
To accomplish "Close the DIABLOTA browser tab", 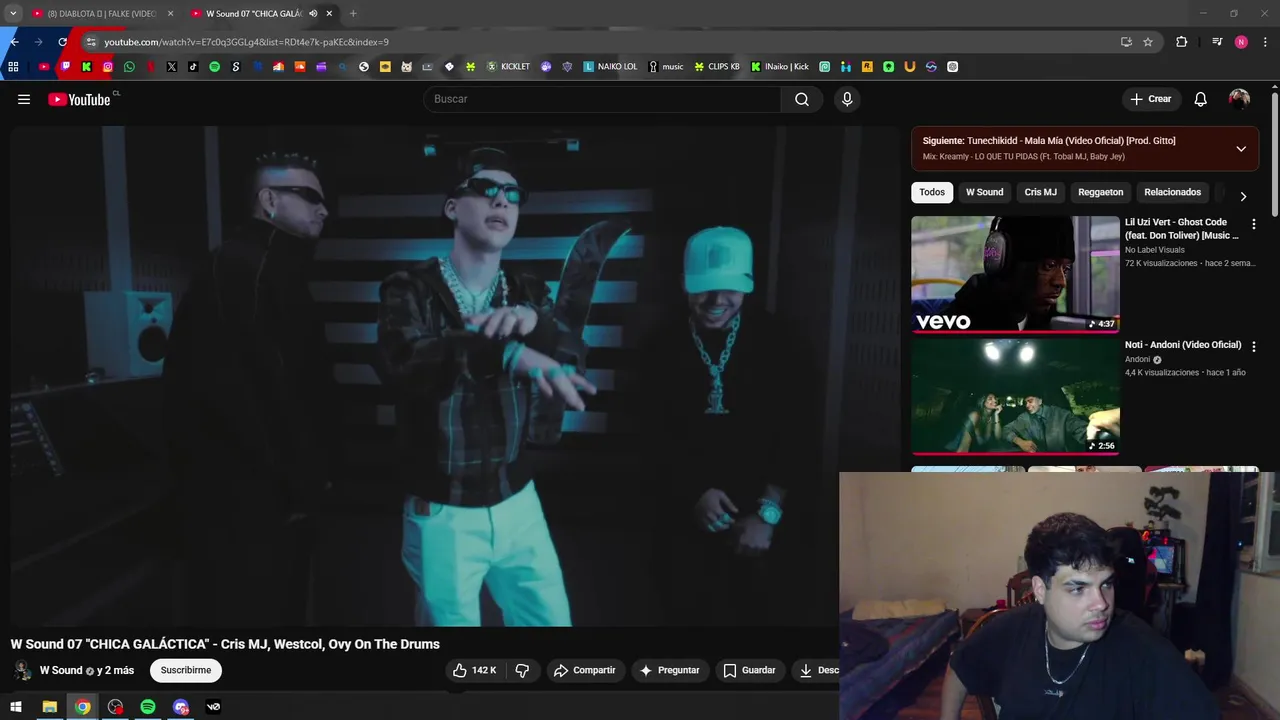I will pyautogui.click(x=170, y=14).
